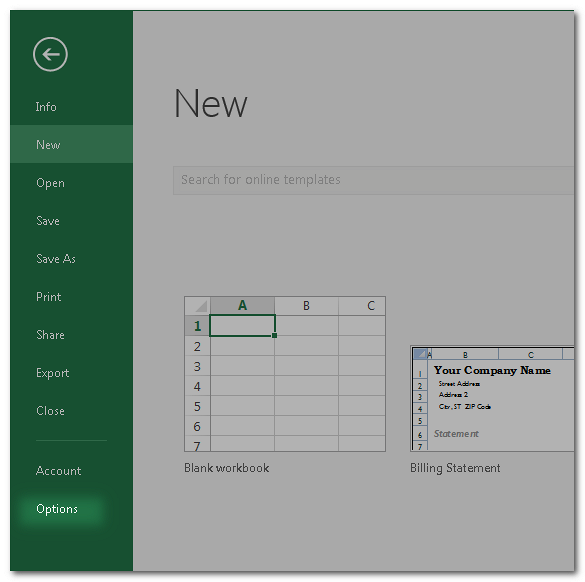Click cell A1 in blank workbook preview
The height and width of the screenshot is (582, 585).
[243, 325]
